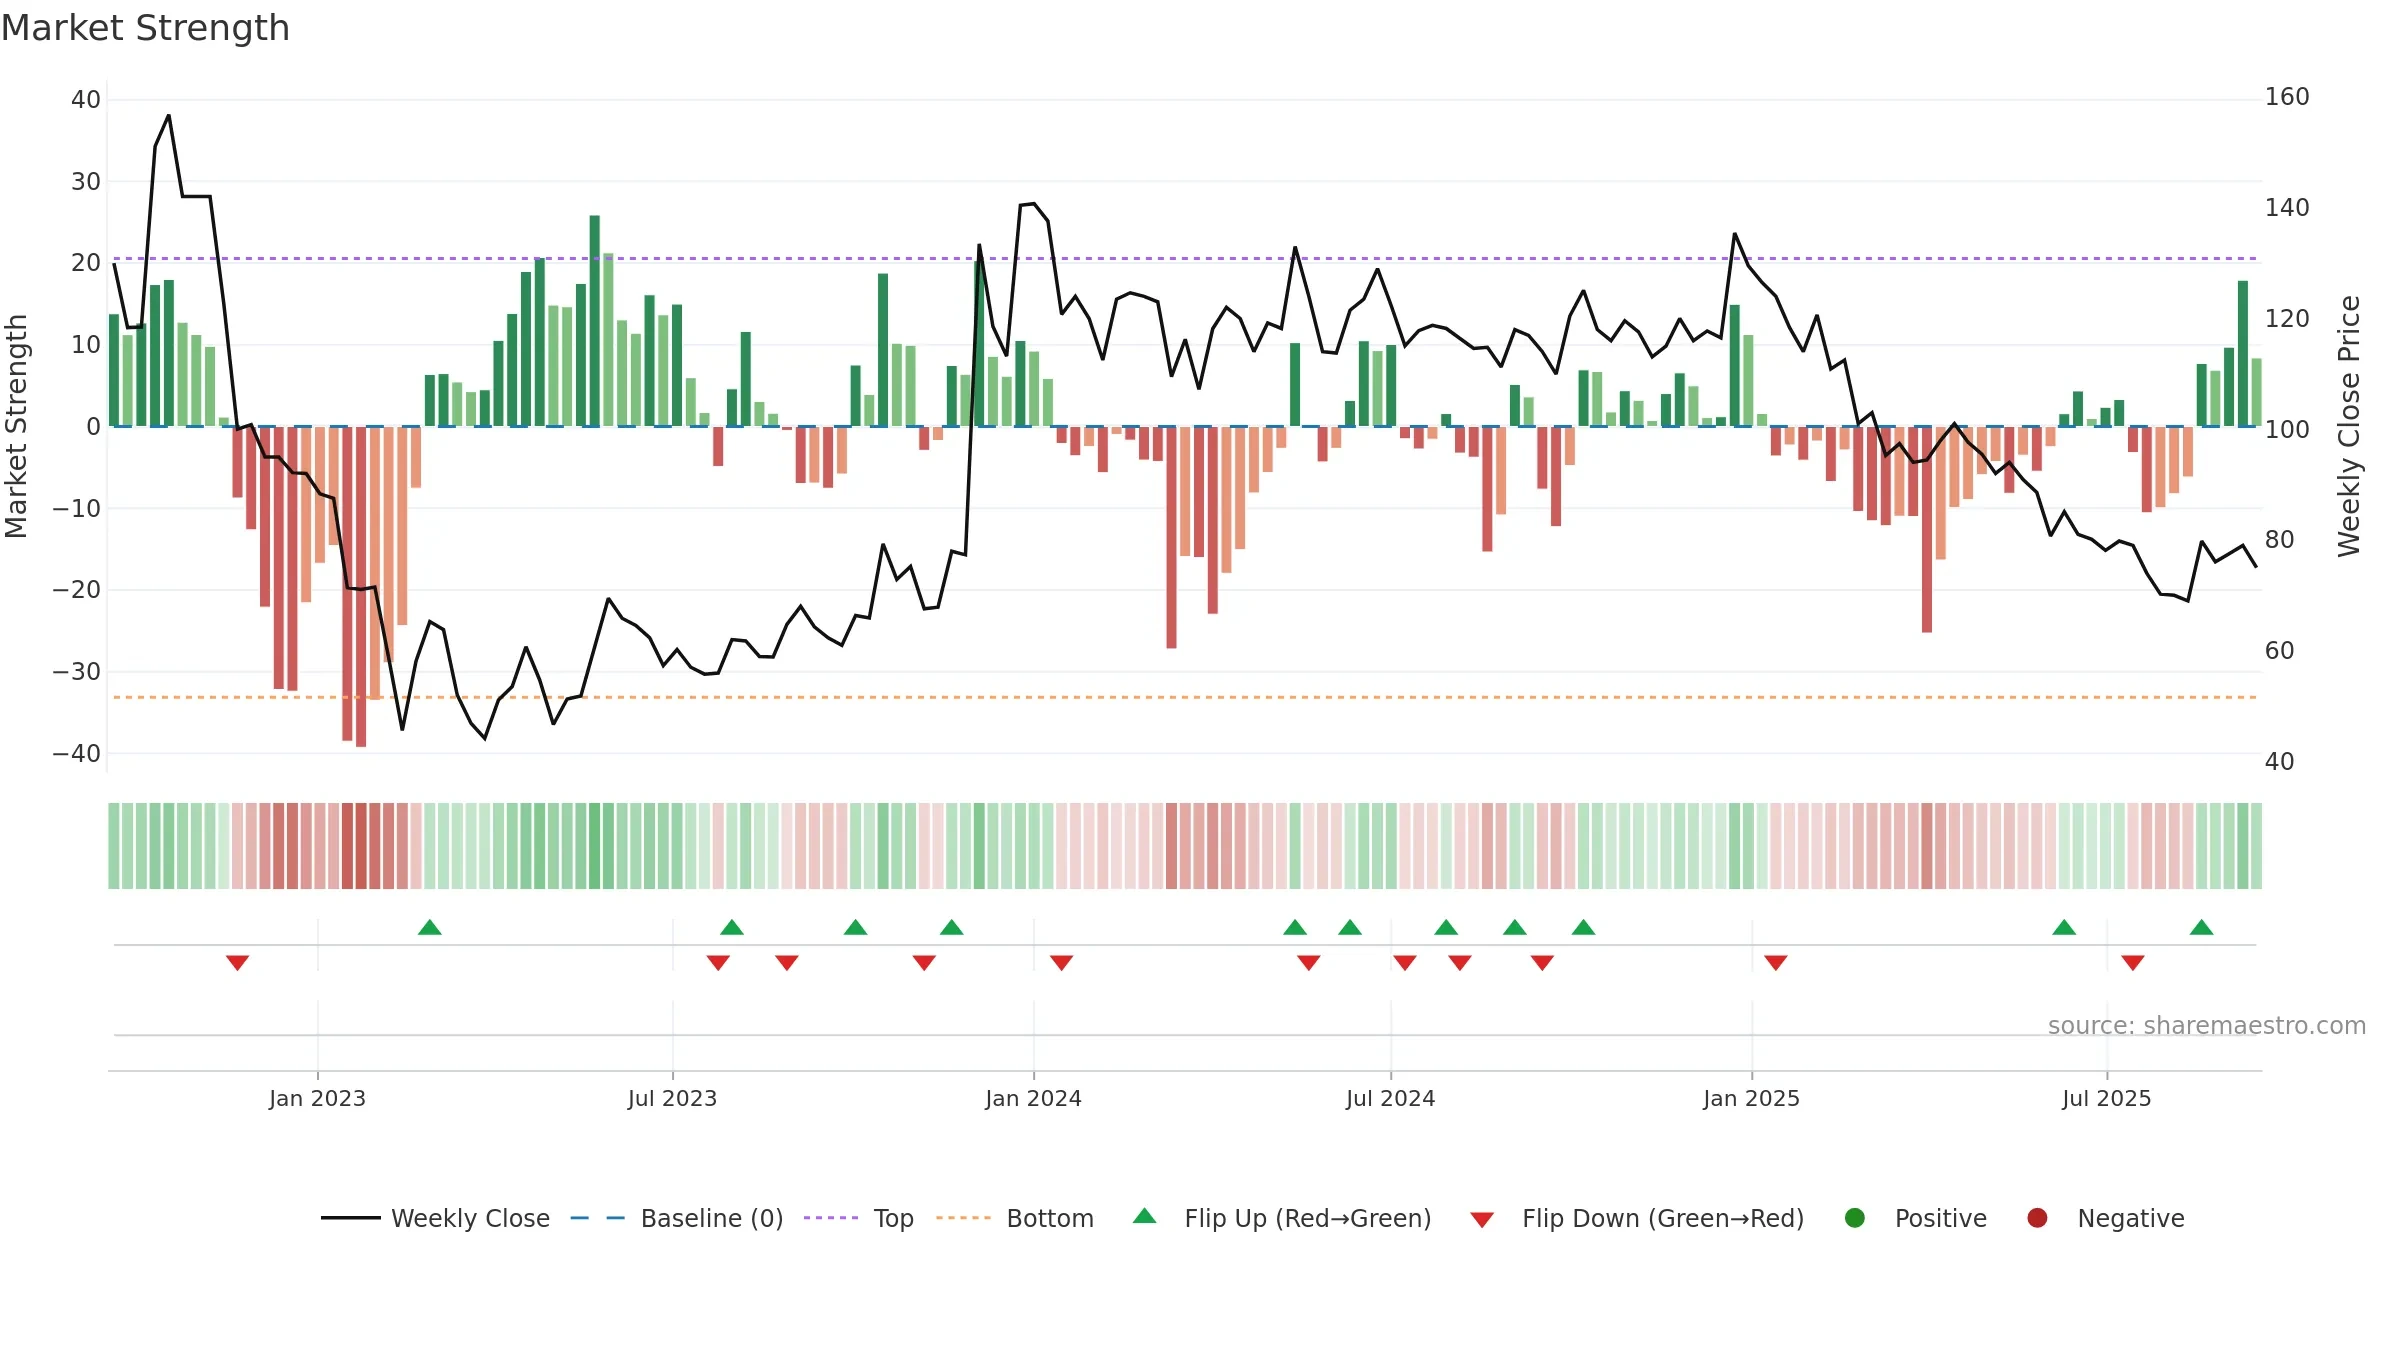Click the Jan 2024 x-axis label
This screenshot has width=2400, height=1350.
tap(1033, 1099)
